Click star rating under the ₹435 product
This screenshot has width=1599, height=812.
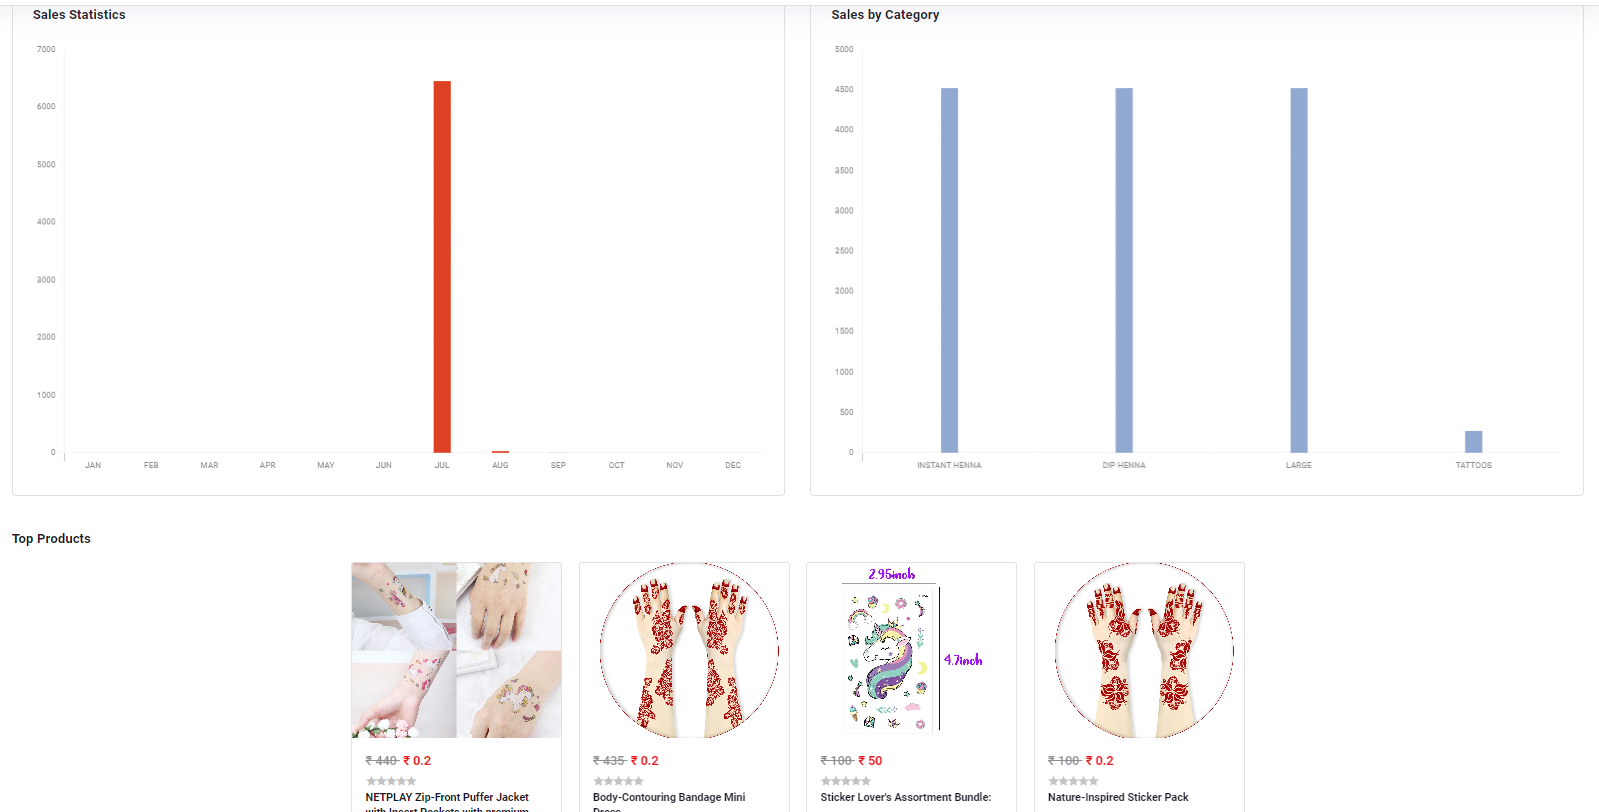tap(618, 781)
